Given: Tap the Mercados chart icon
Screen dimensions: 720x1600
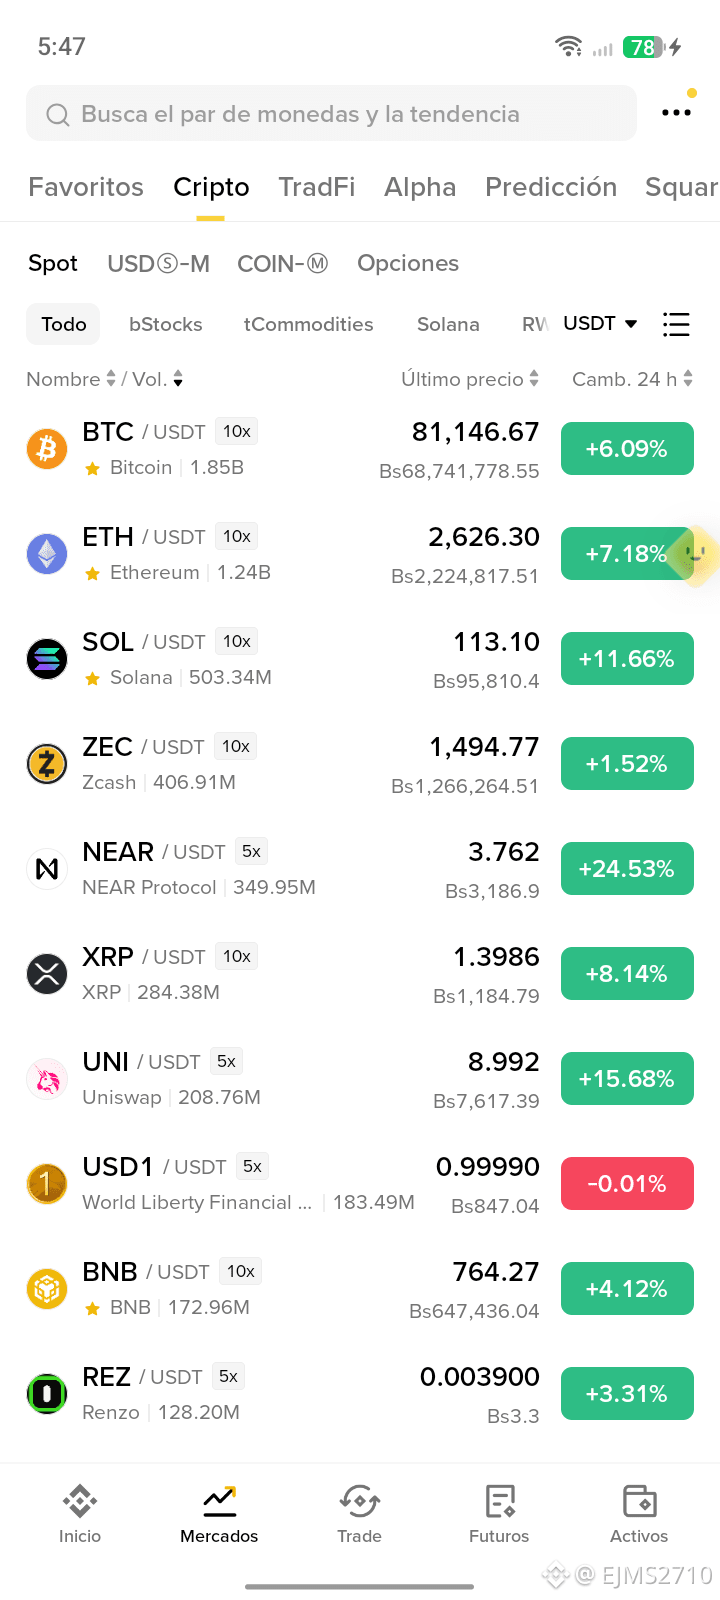Looking at the screenshot, I should 219,1501.
